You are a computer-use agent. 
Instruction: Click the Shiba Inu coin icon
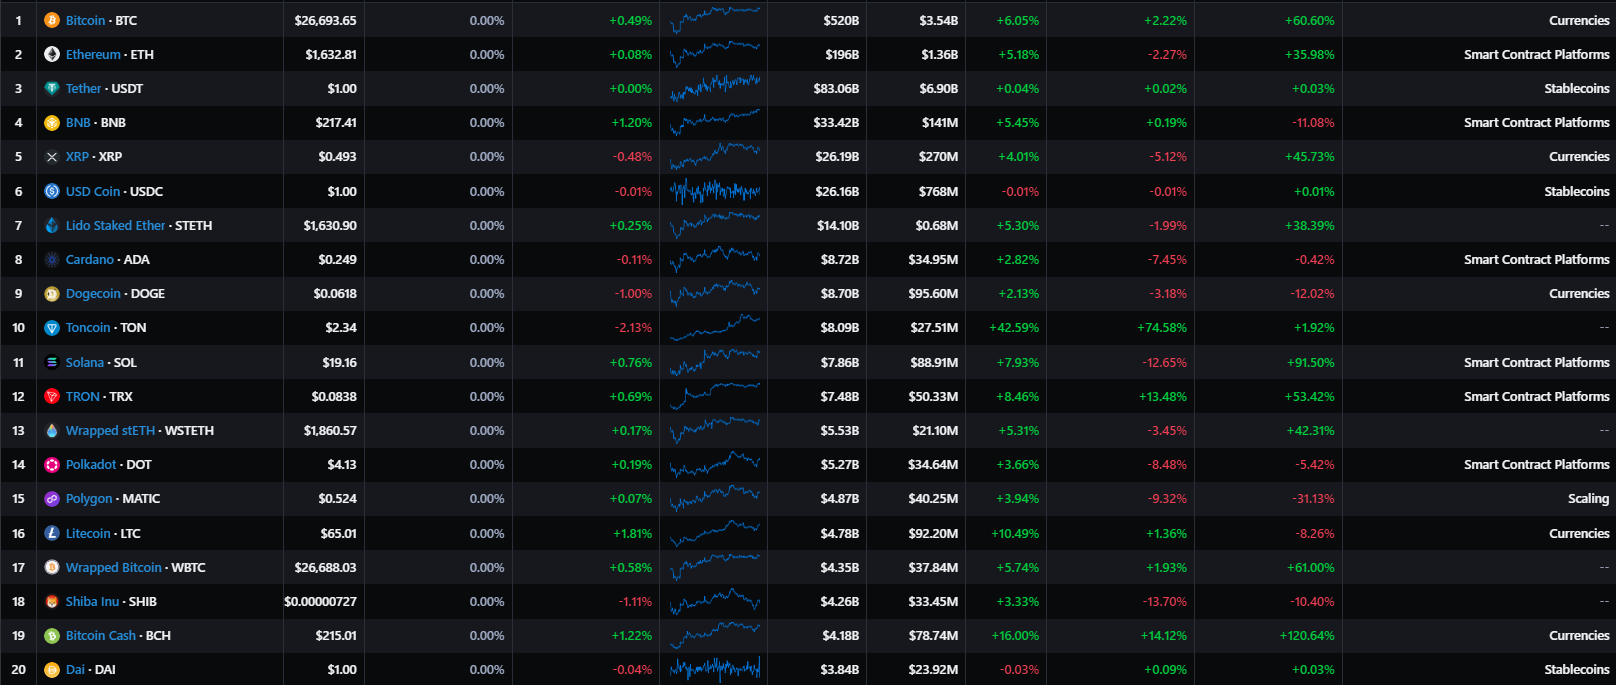click(x=52, y=601)
